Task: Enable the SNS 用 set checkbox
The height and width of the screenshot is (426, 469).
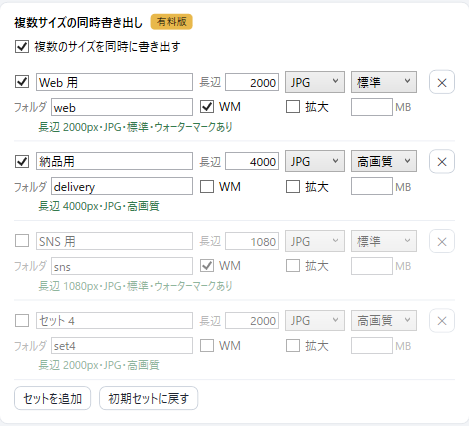Action: pyautogui.click(x=22, y=241)
